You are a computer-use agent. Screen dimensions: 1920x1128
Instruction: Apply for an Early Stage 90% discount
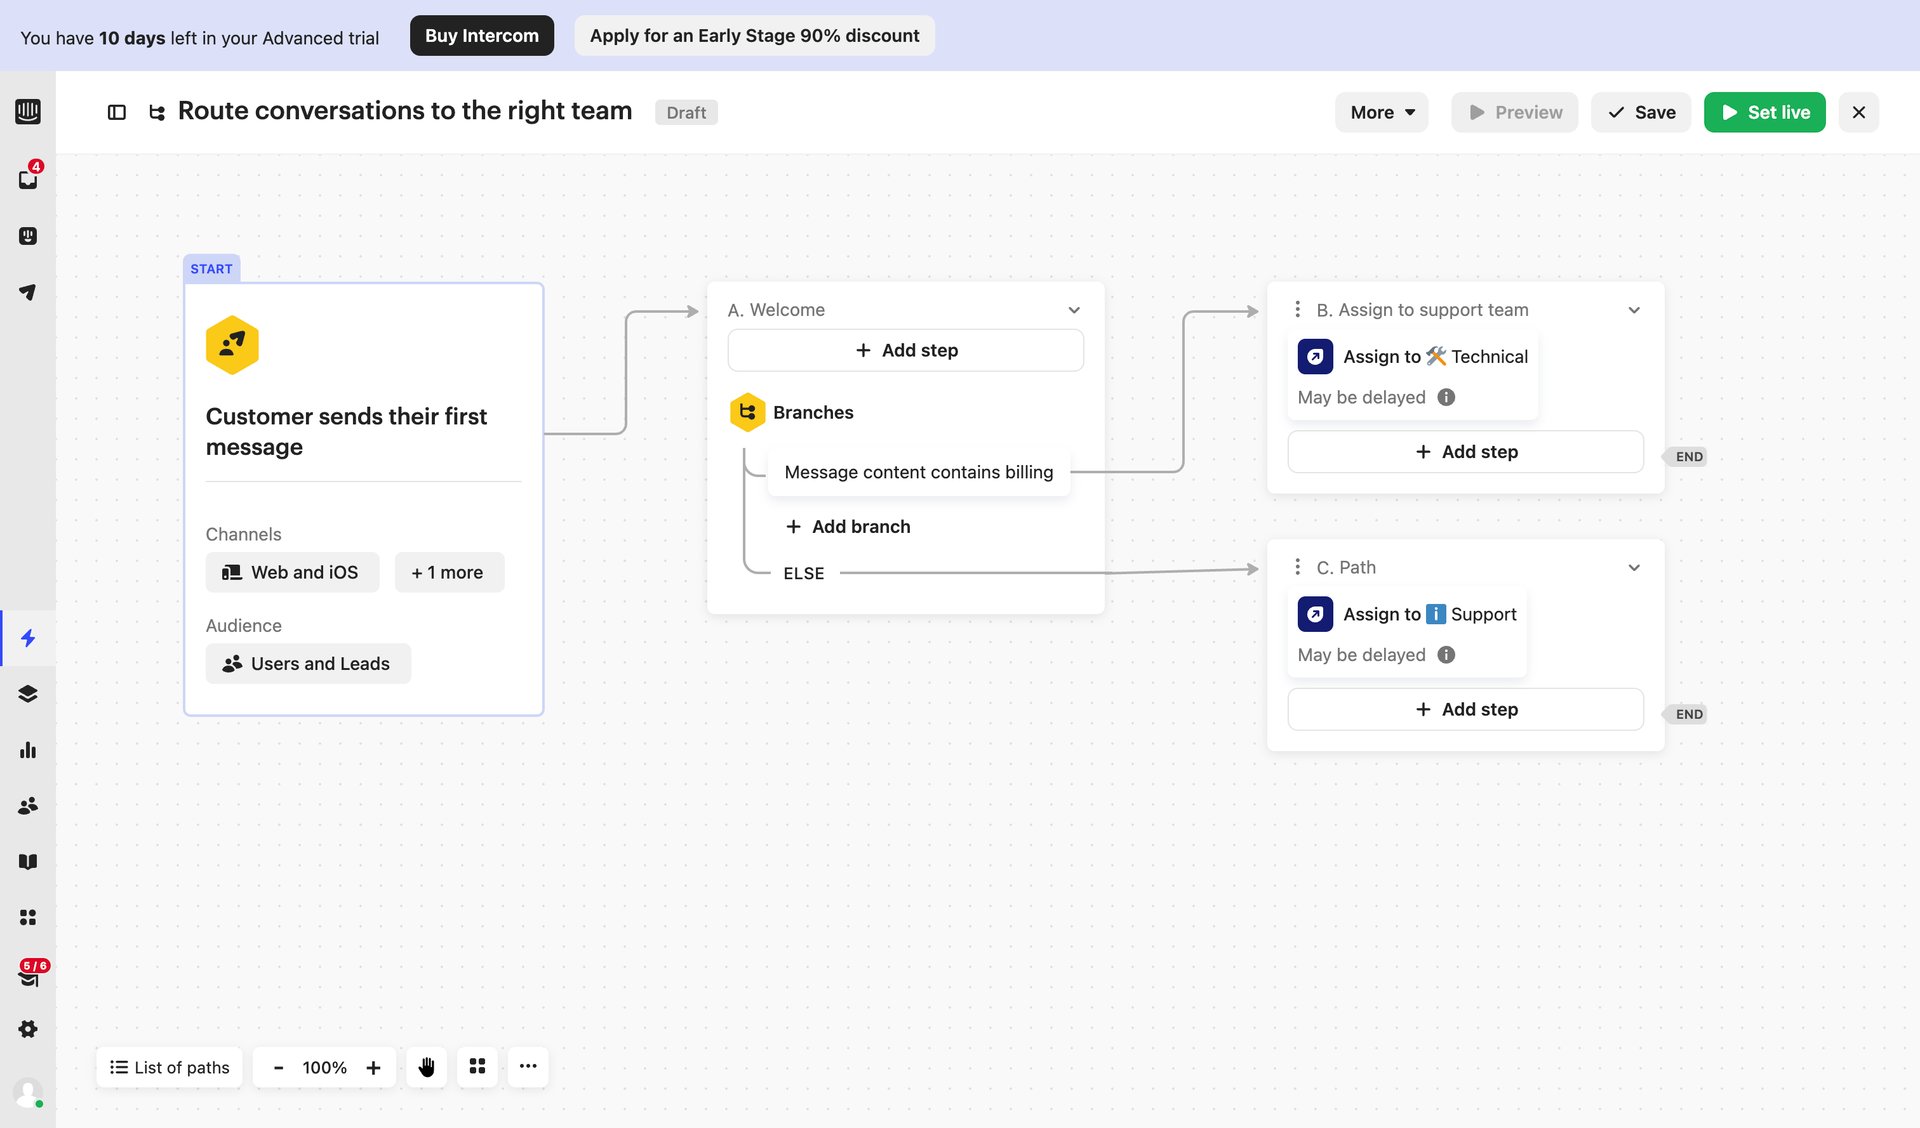754,35
